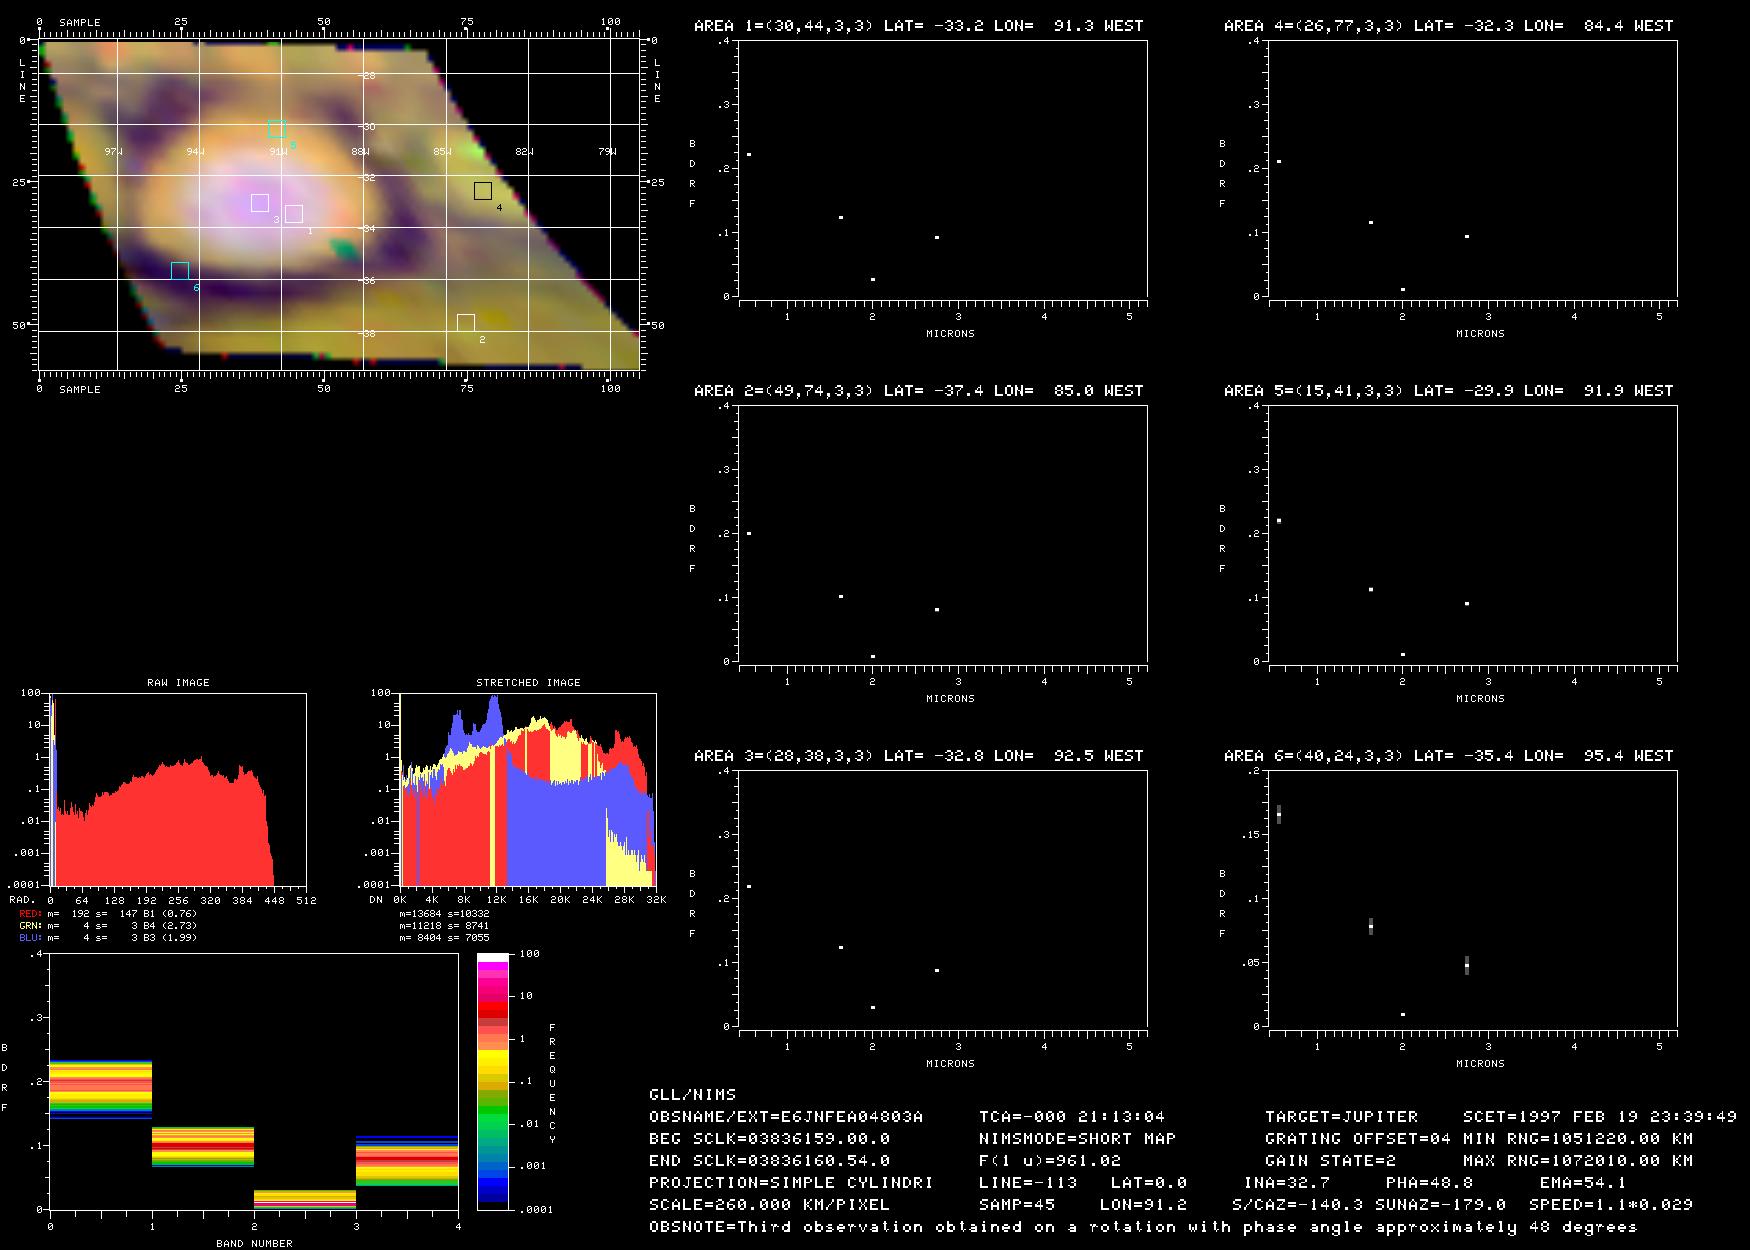Screen dimensions: 1750x1250
Task: Select the AREA 4 spectrum plot title
Action: [1448, 26]
